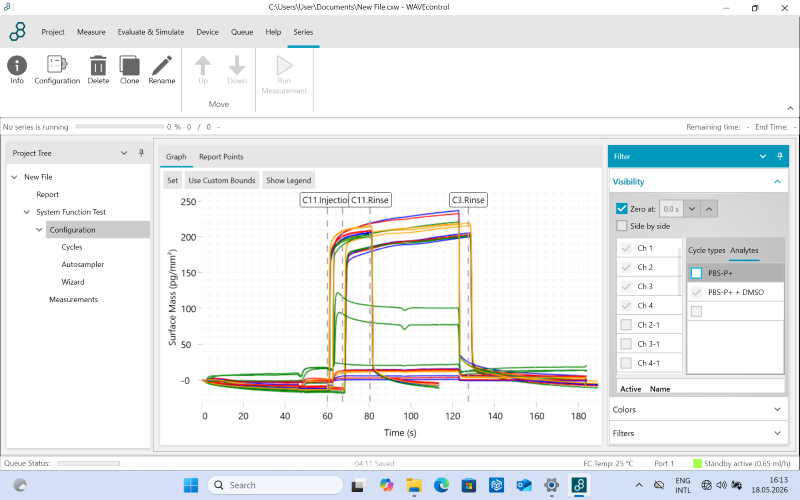Screen dimensions: 800x500
Task: Pin the Project Tree panel
Action: (x=141, y=153)
